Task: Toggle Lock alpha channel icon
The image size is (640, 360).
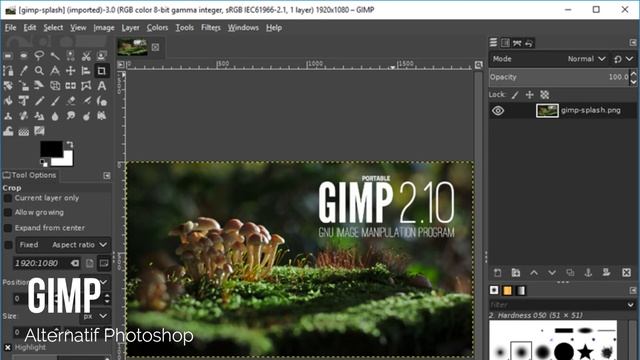Action: (544, 95)
